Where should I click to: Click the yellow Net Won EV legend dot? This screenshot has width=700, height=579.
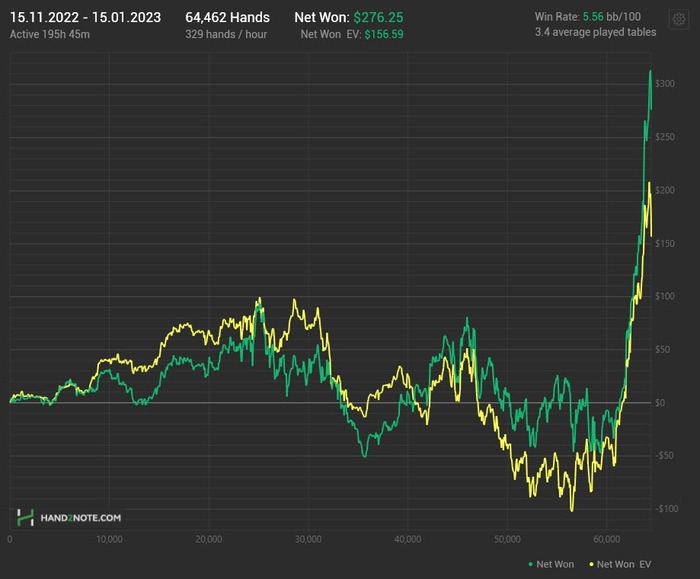point(591,564)
